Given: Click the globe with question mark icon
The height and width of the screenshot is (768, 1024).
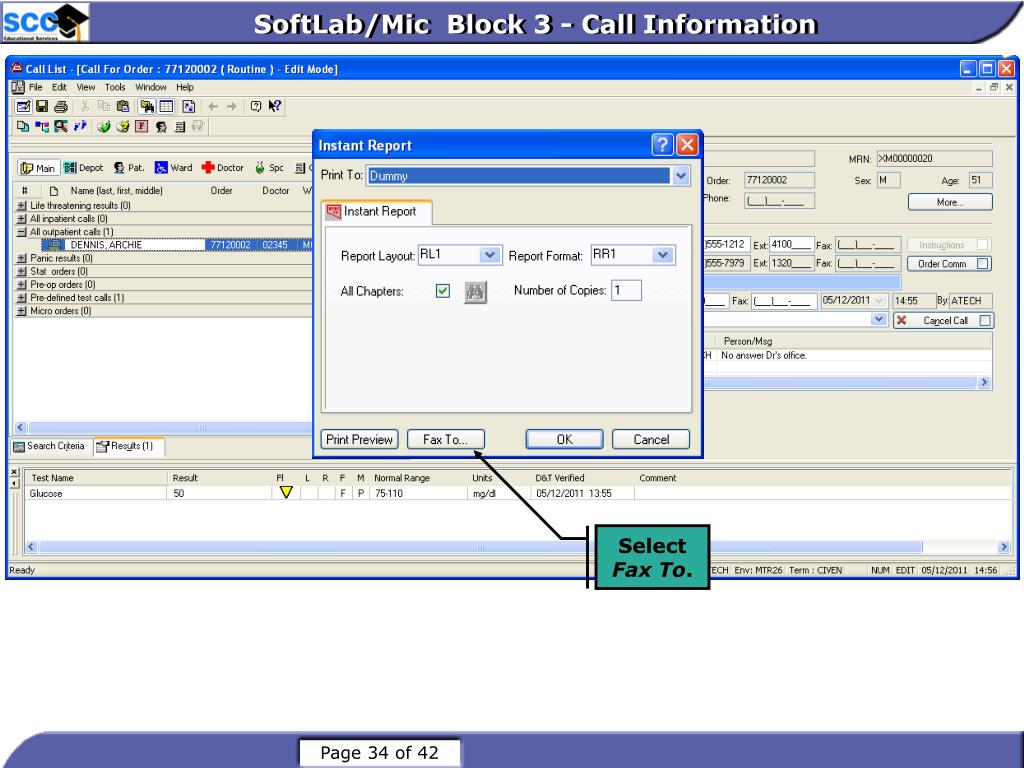Looking at the screenshot, I should 122,126.
